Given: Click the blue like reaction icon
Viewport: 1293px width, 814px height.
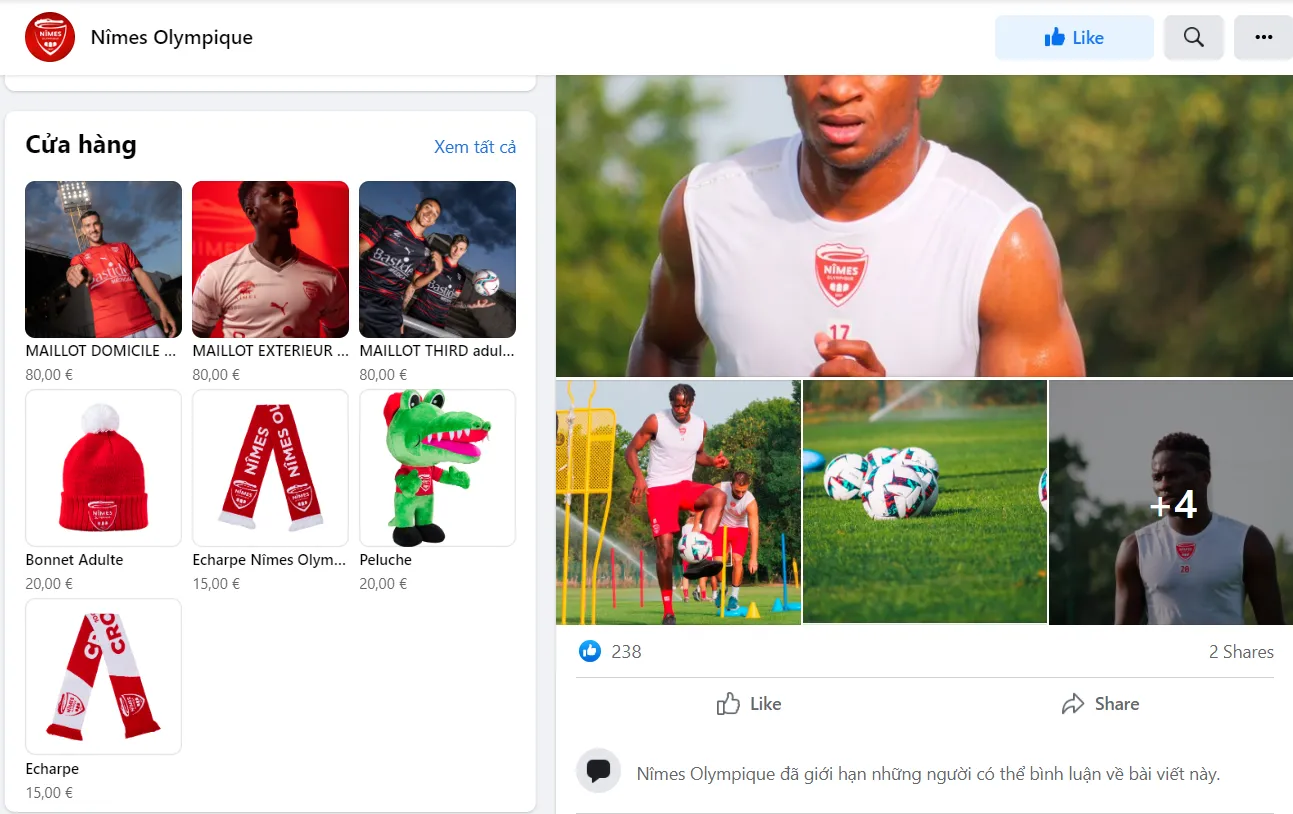Looking at the screenshot, I should 590,651.
